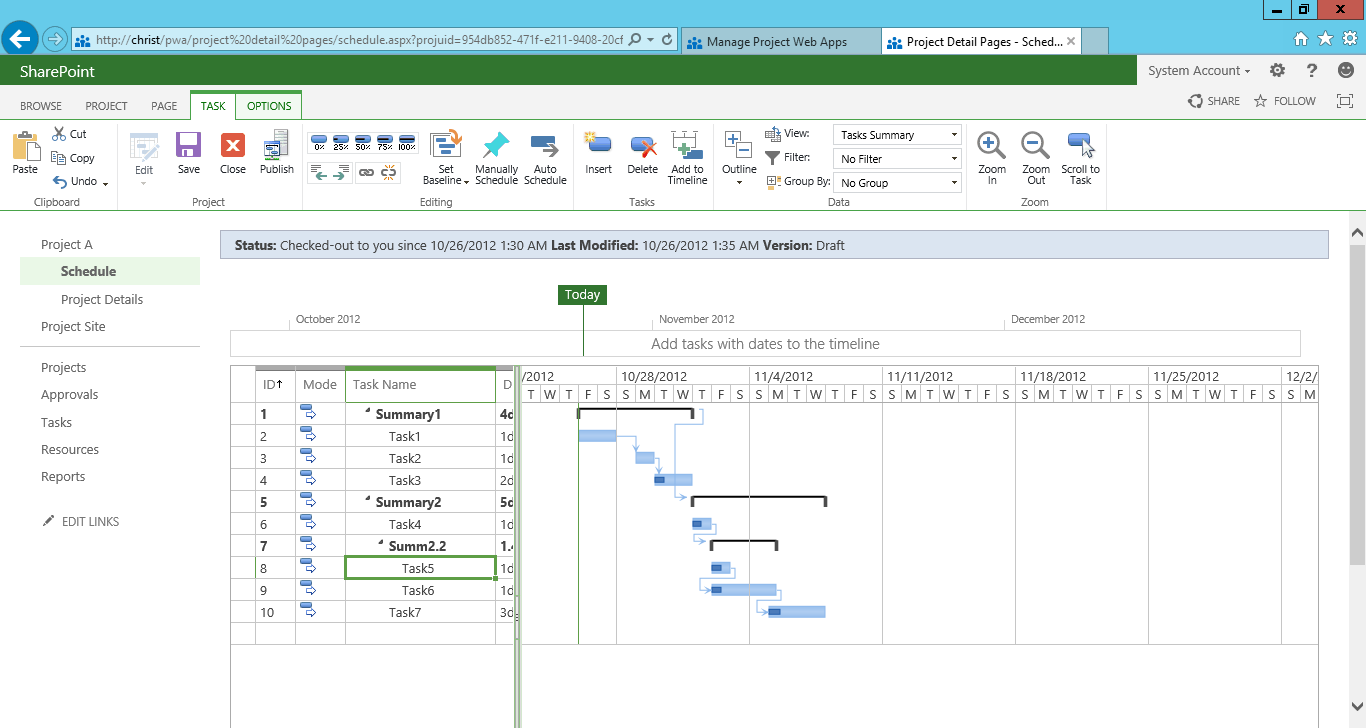This screenshot has height=728, width=1366.
Task: Click the Today marker on the timeline
Action: [x=582, y=295]
